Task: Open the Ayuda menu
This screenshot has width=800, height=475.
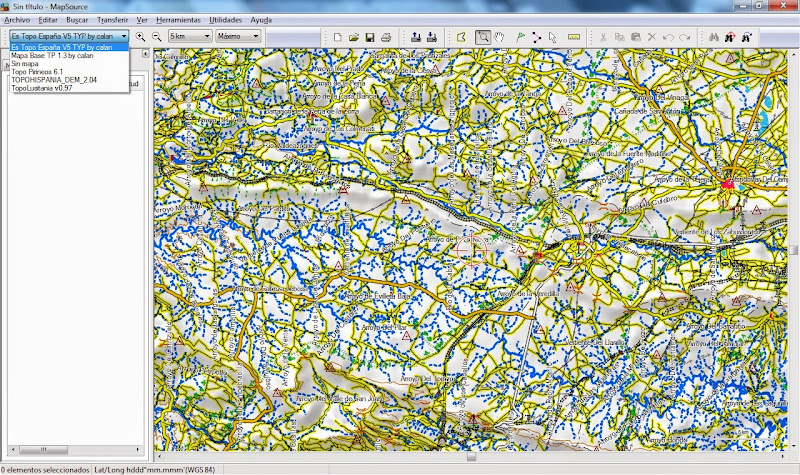Action: tap(261, 20)
